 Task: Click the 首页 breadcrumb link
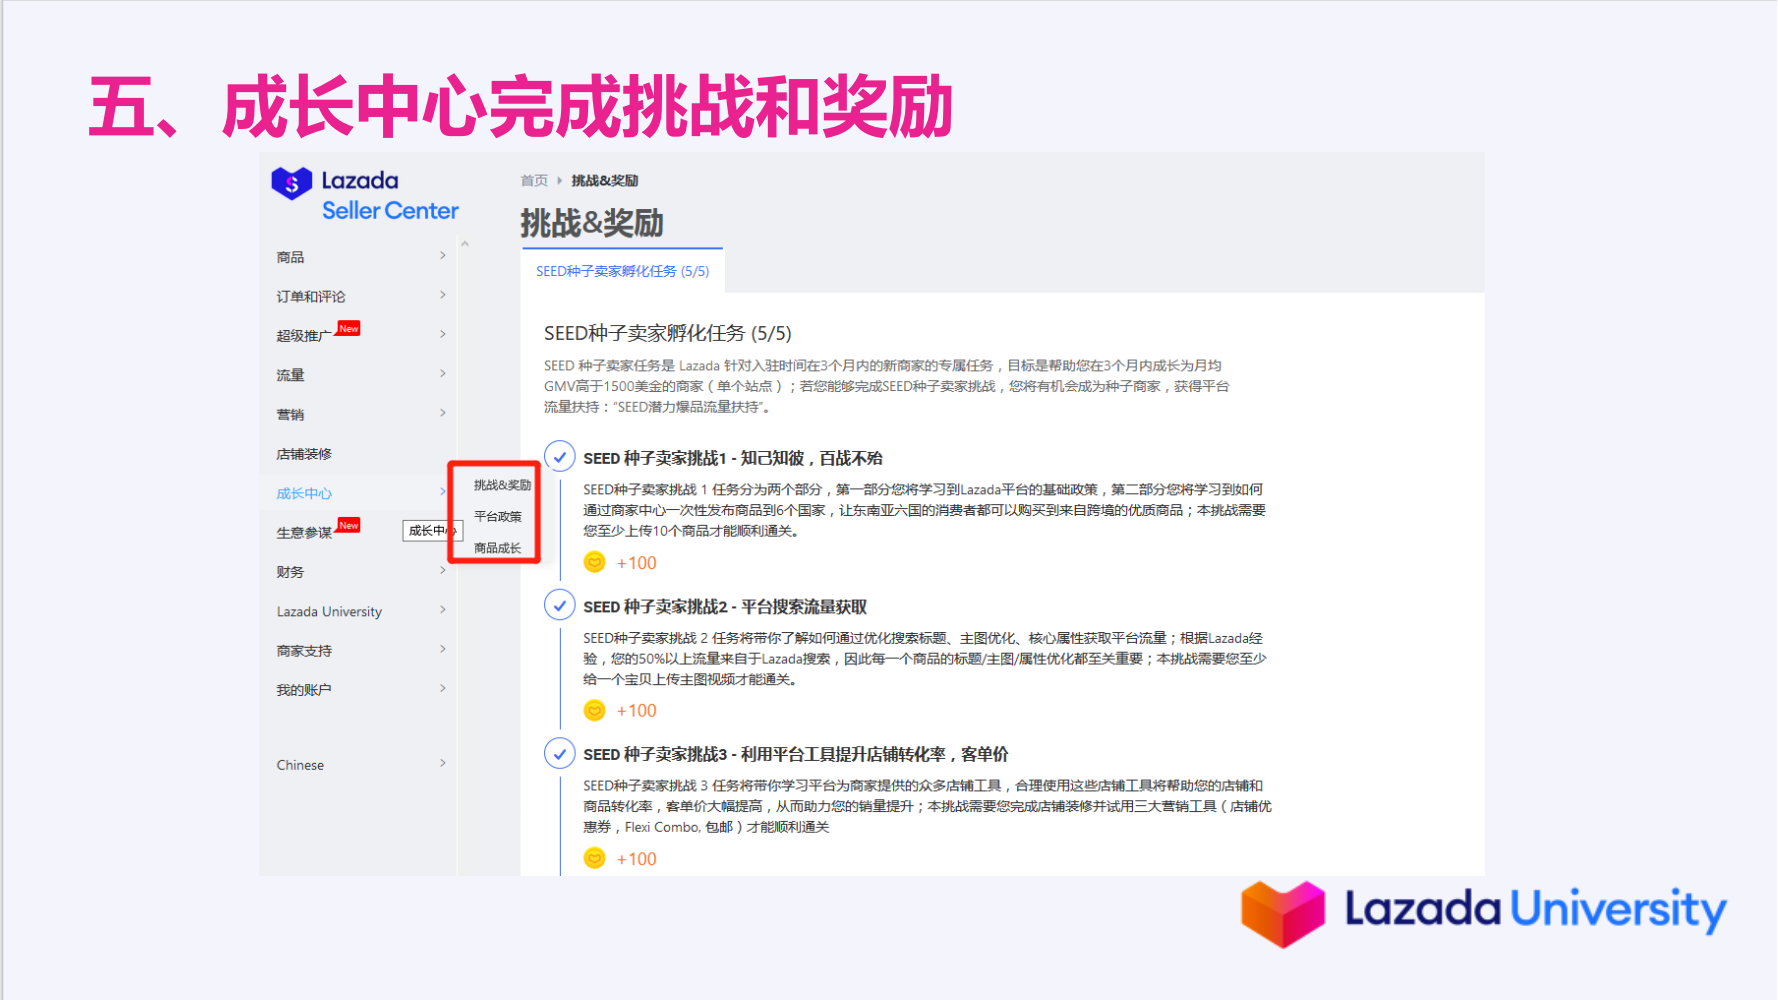point(534,181)
